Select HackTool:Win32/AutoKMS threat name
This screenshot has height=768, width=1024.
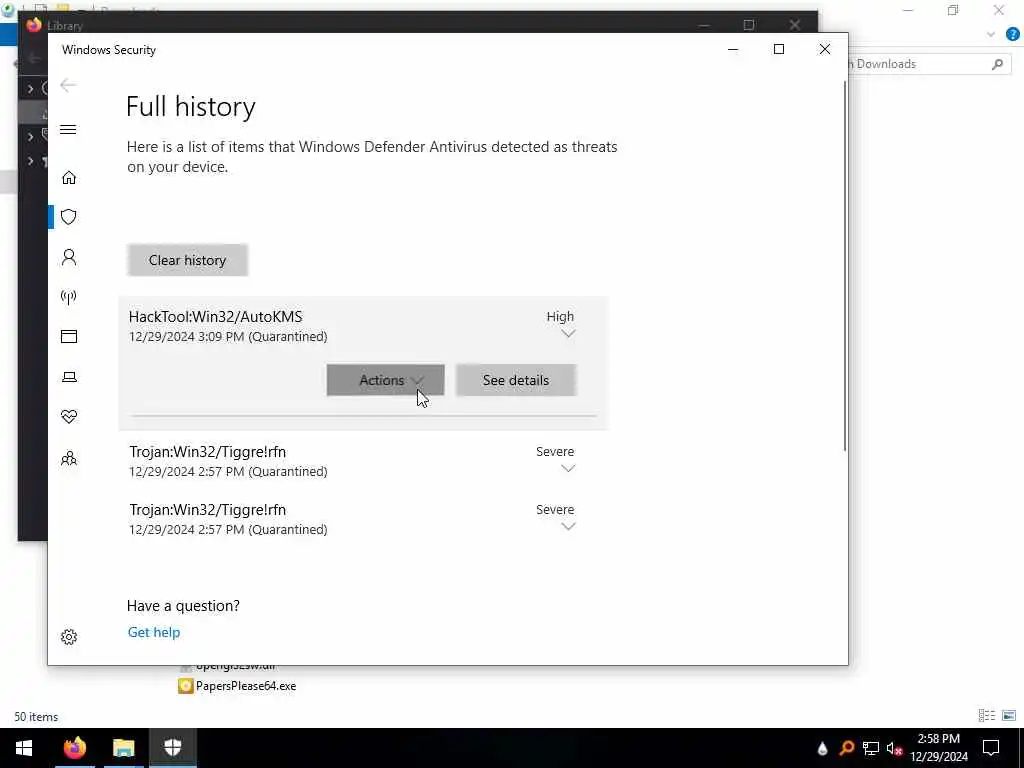(216, 317)
